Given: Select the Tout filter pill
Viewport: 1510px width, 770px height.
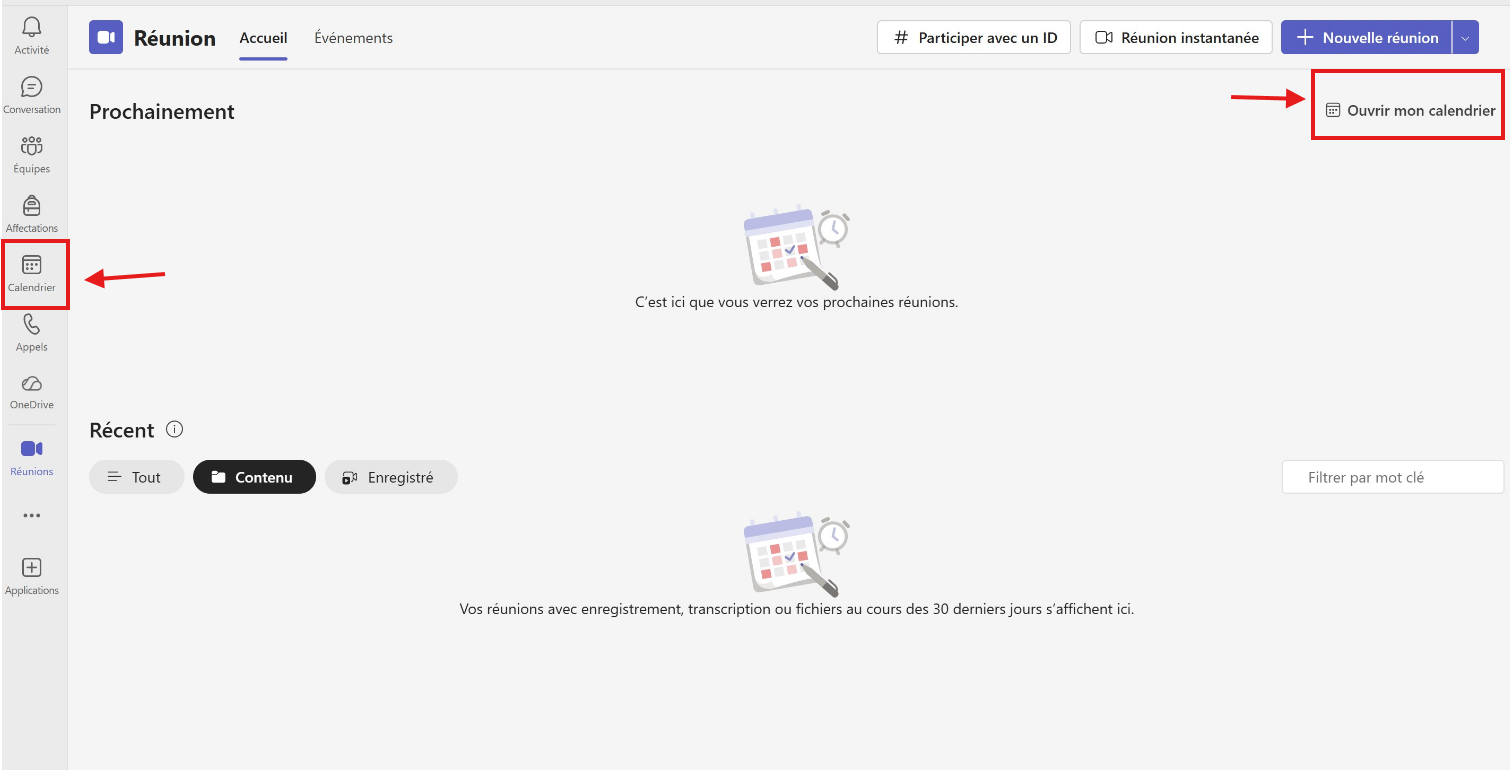Looking at the screenshot, I should [136, 477].
